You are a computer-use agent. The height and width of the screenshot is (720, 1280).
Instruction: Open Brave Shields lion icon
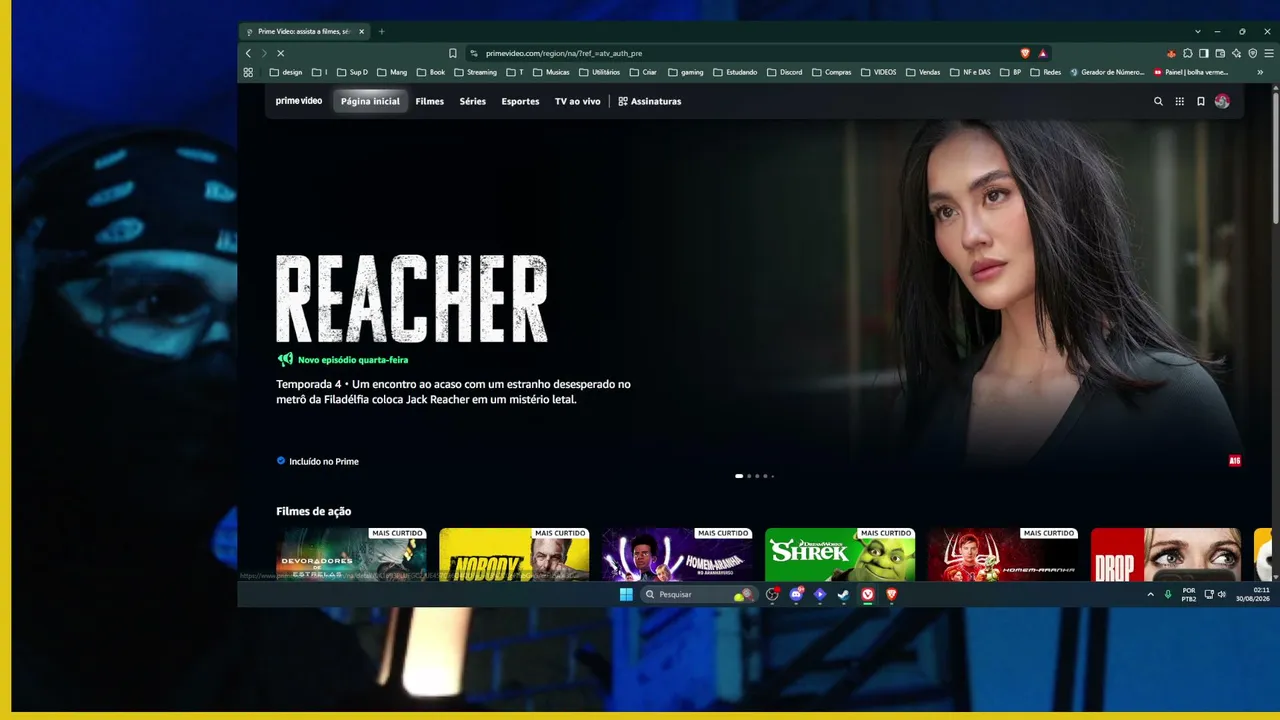click(1025, 53)
